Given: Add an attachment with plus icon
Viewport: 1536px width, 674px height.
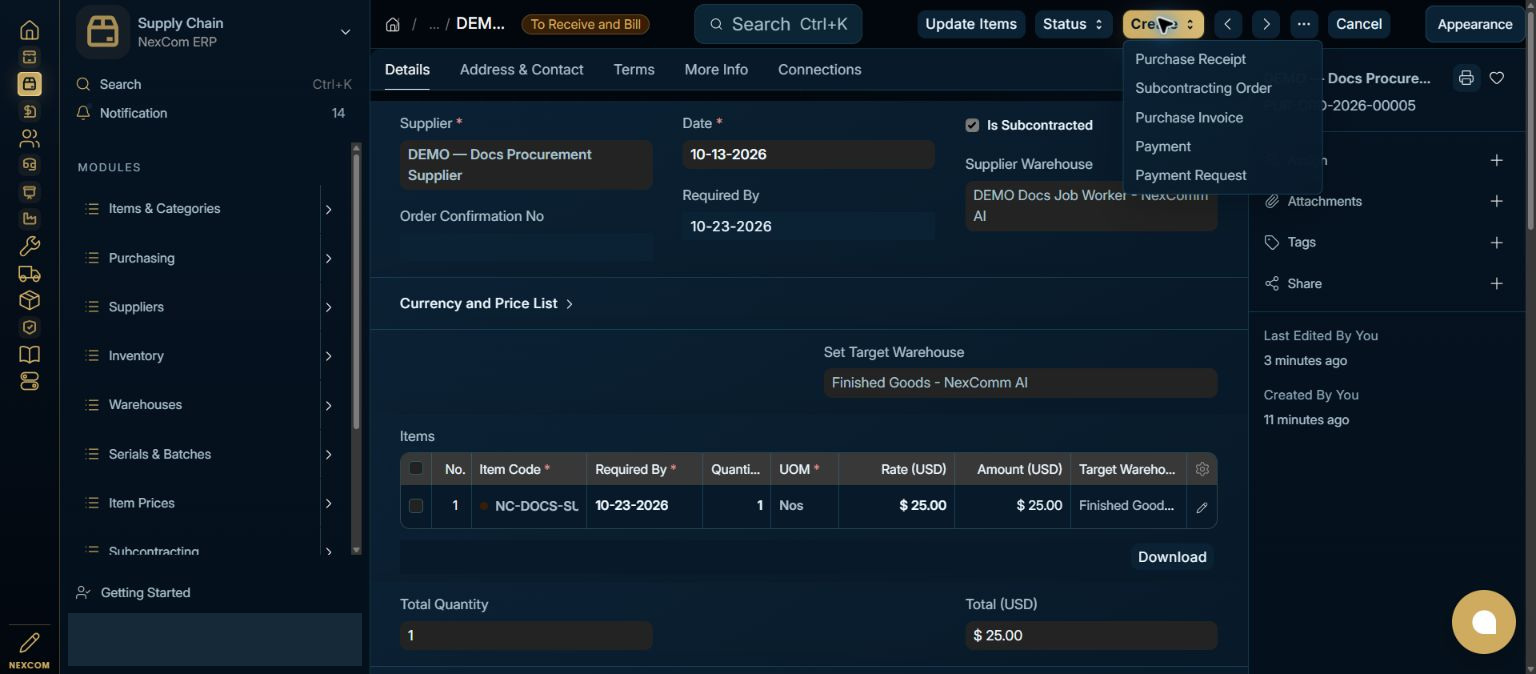Looking at the screenshot, I should (1497, 201).
